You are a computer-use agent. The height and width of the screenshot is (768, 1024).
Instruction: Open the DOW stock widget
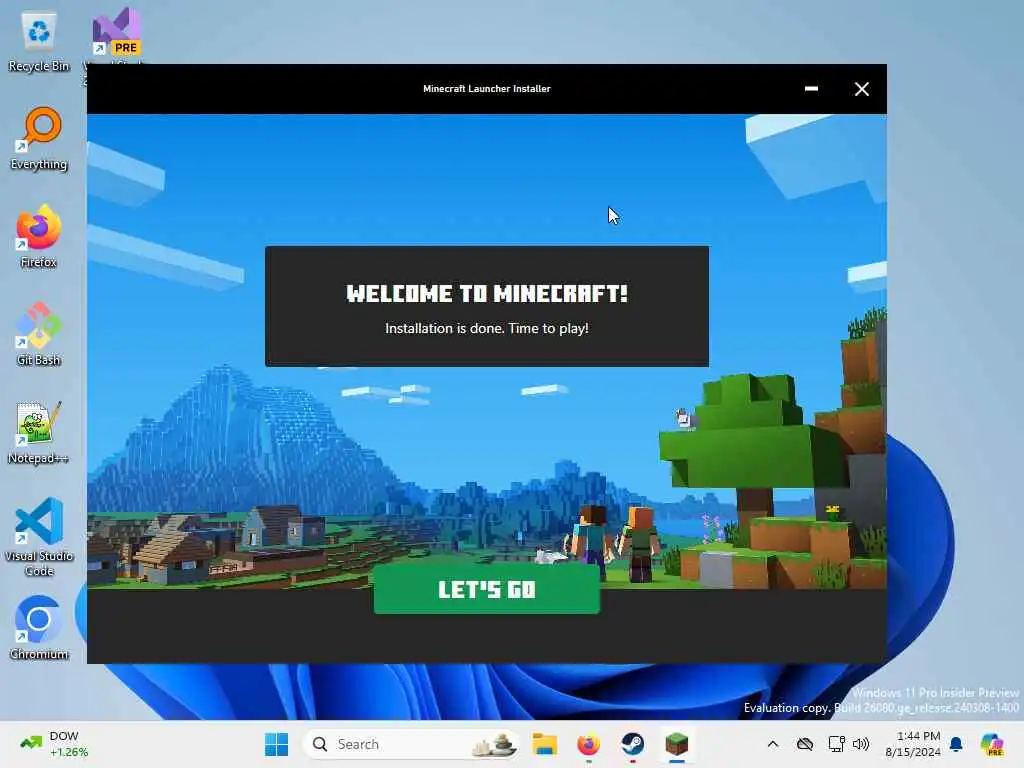[54, 744]
